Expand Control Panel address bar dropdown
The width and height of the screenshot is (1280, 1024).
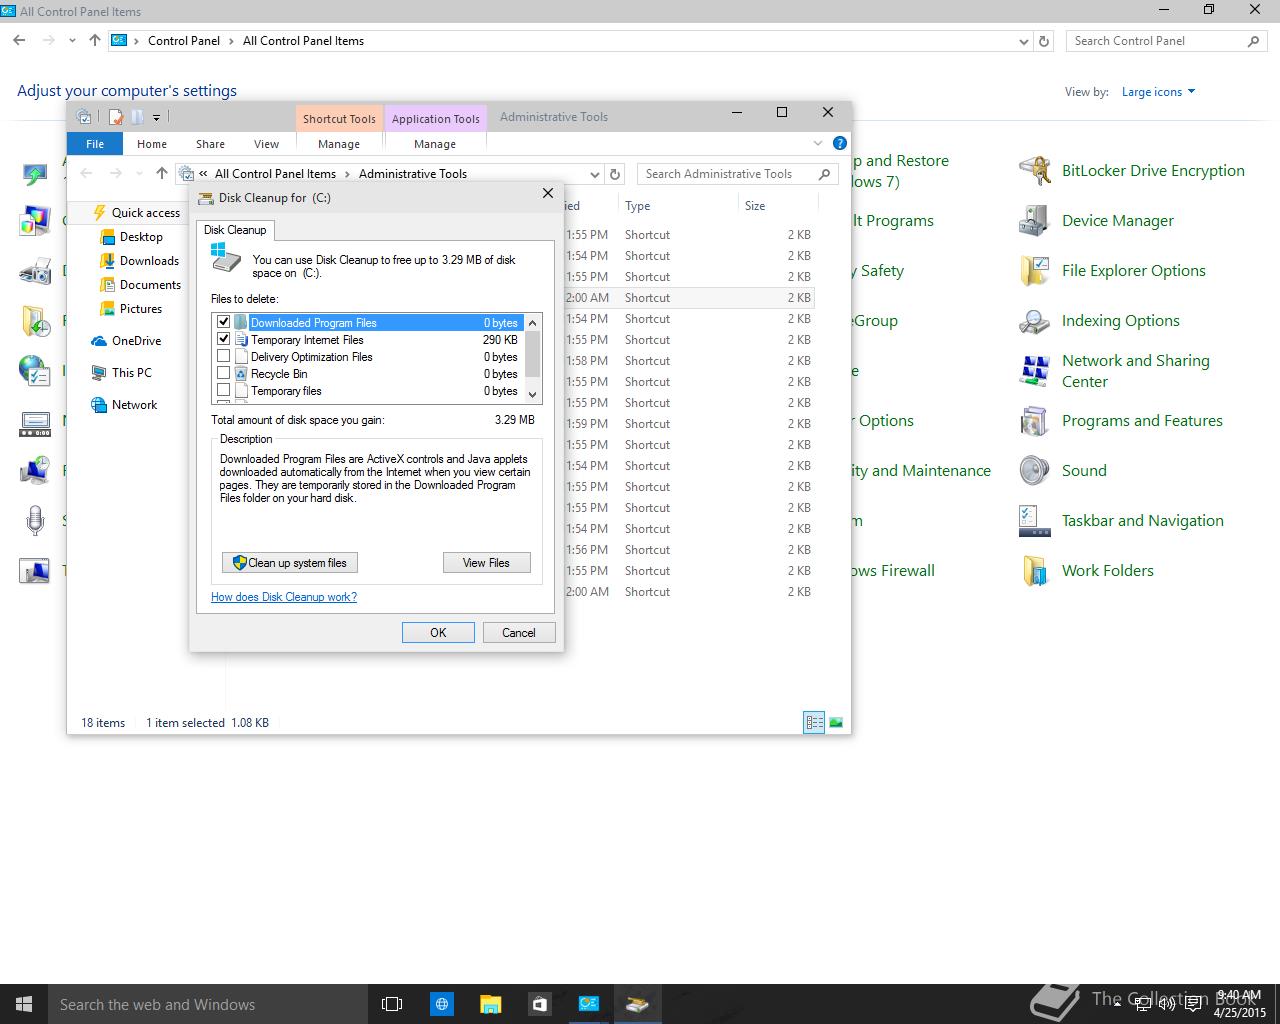coord(1023,41)
